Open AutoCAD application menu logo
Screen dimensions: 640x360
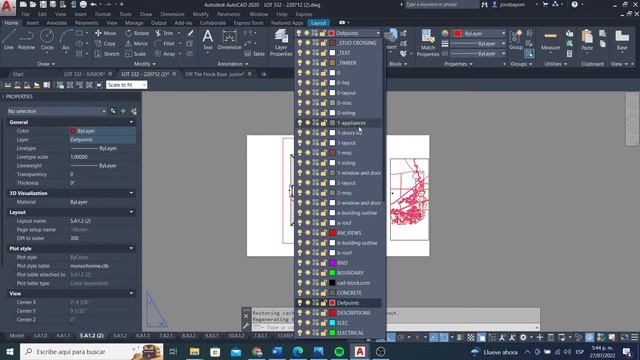pyautogui.click(x=7, y=6)
